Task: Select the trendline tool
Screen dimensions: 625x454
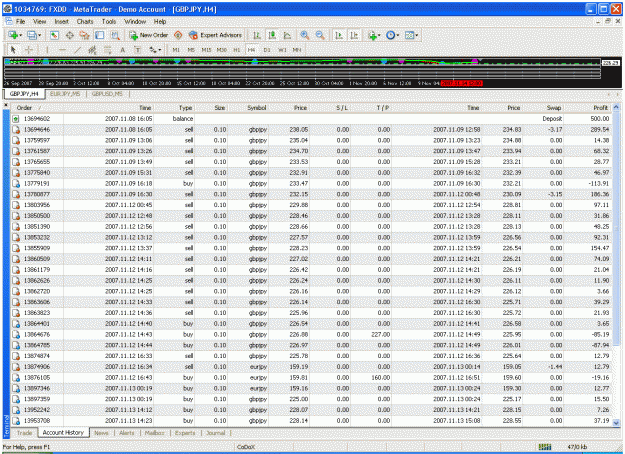Action: (x=77, y=50)
